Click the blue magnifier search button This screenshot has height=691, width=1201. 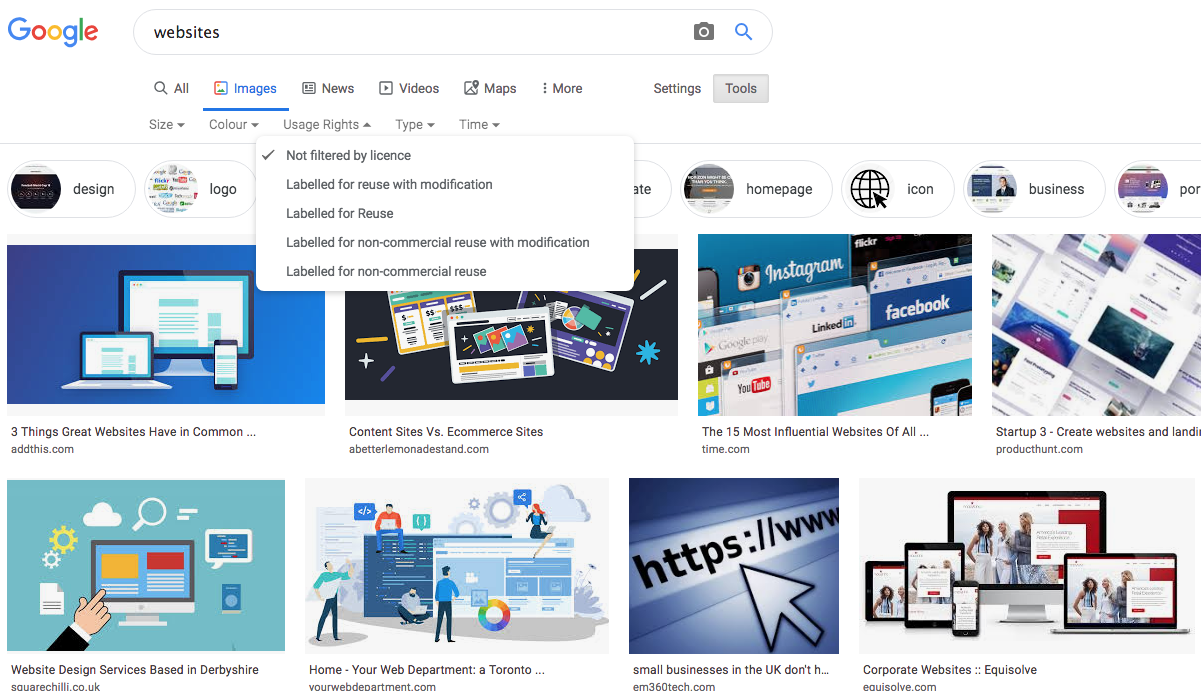tap(743, 32)
